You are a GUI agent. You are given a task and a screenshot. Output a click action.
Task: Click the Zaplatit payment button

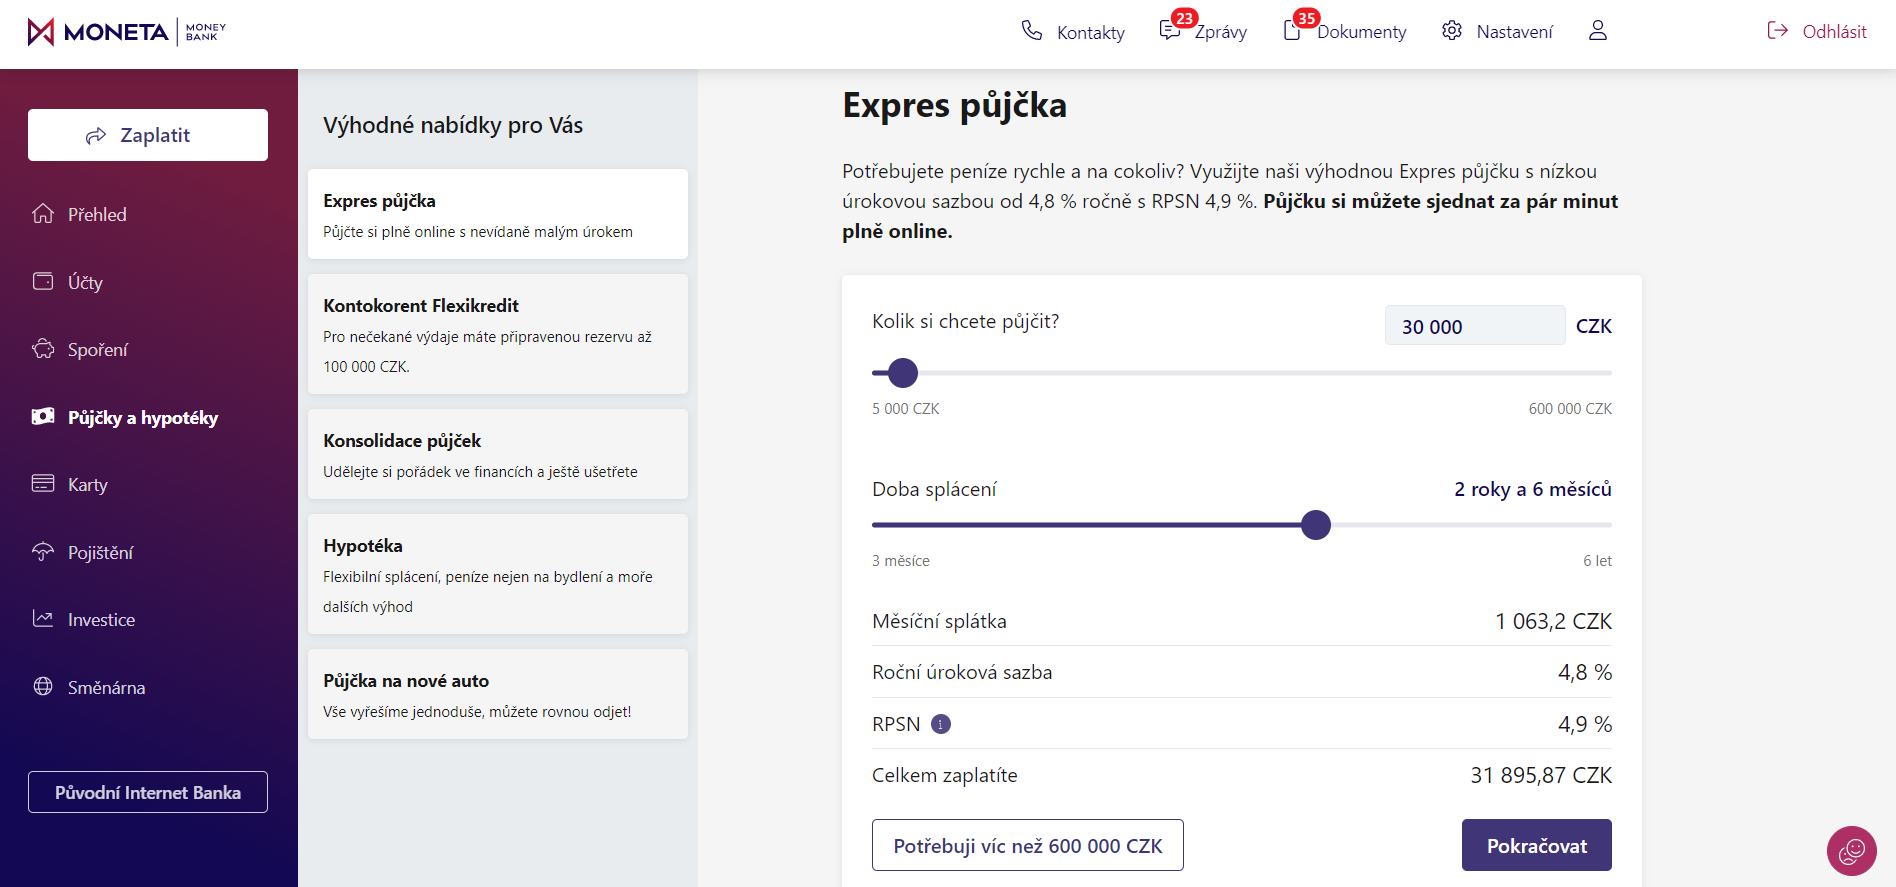pos(148,135)
